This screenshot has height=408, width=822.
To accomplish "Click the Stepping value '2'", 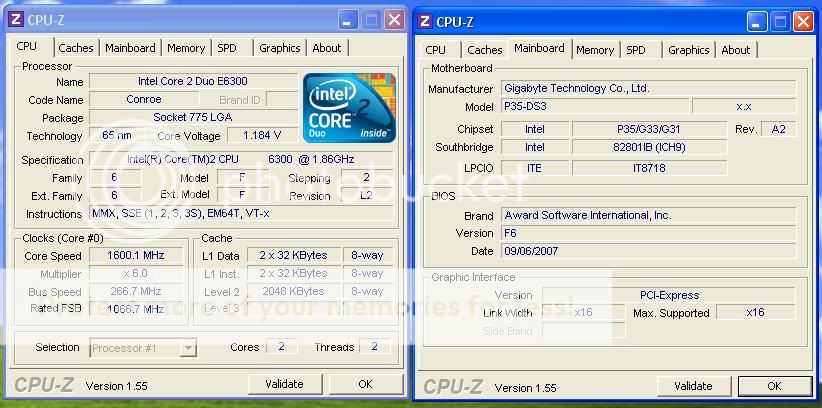I will [366, 177].
